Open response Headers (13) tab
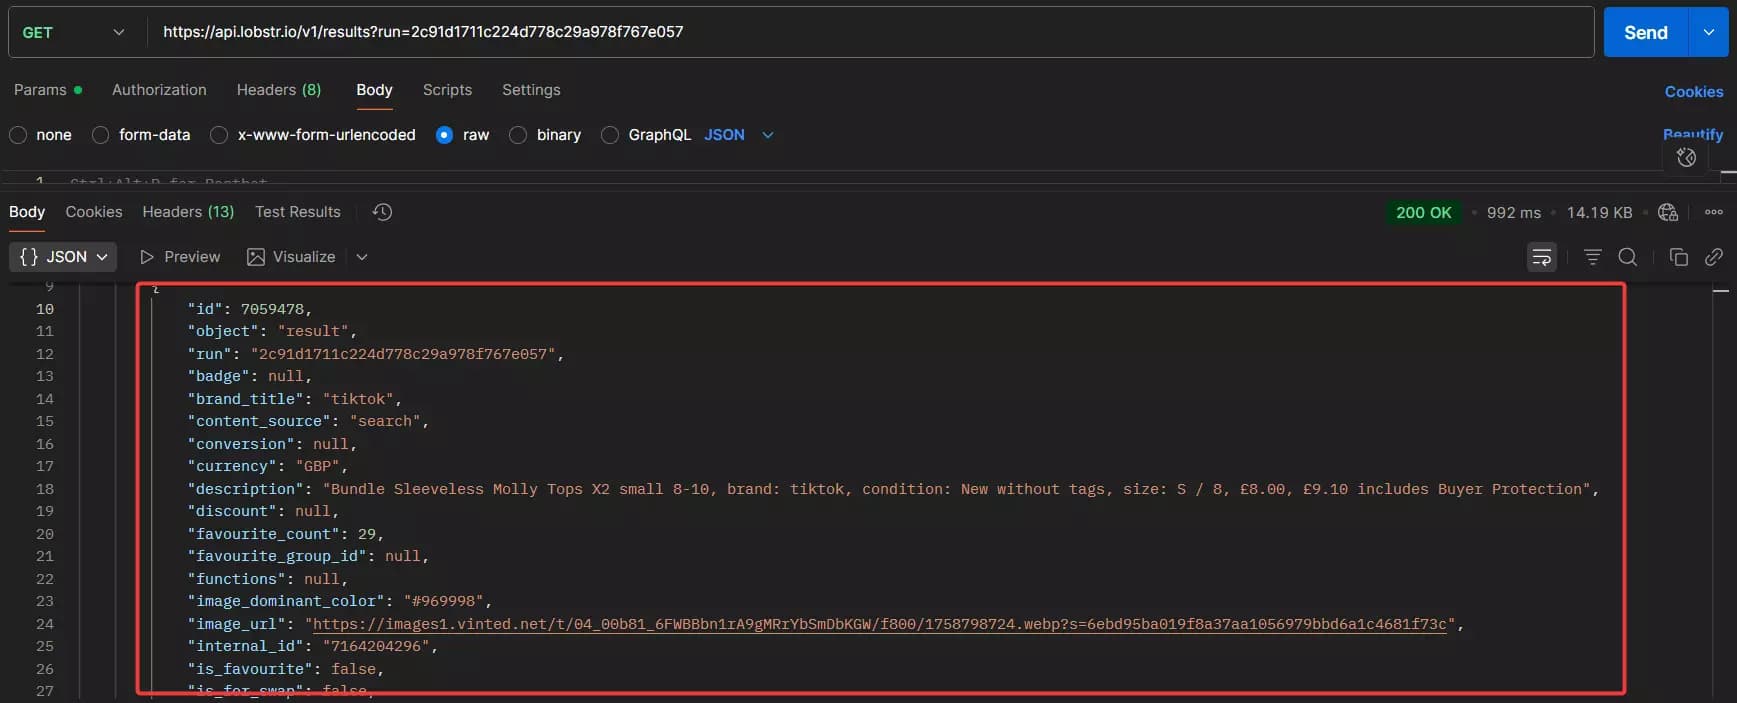 tap(188, 212)
